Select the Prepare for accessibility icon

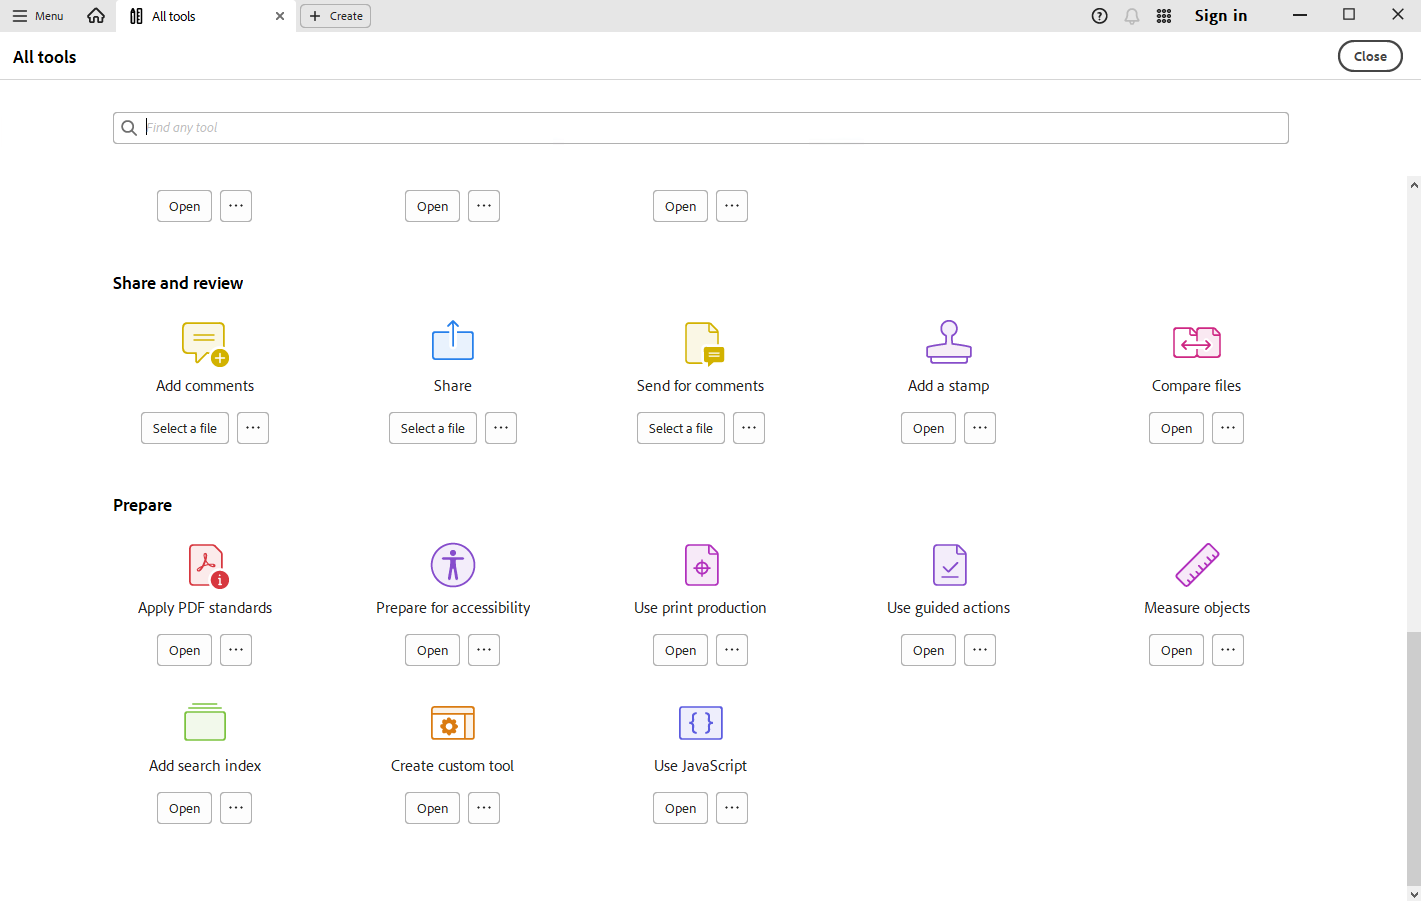(452, 565)
